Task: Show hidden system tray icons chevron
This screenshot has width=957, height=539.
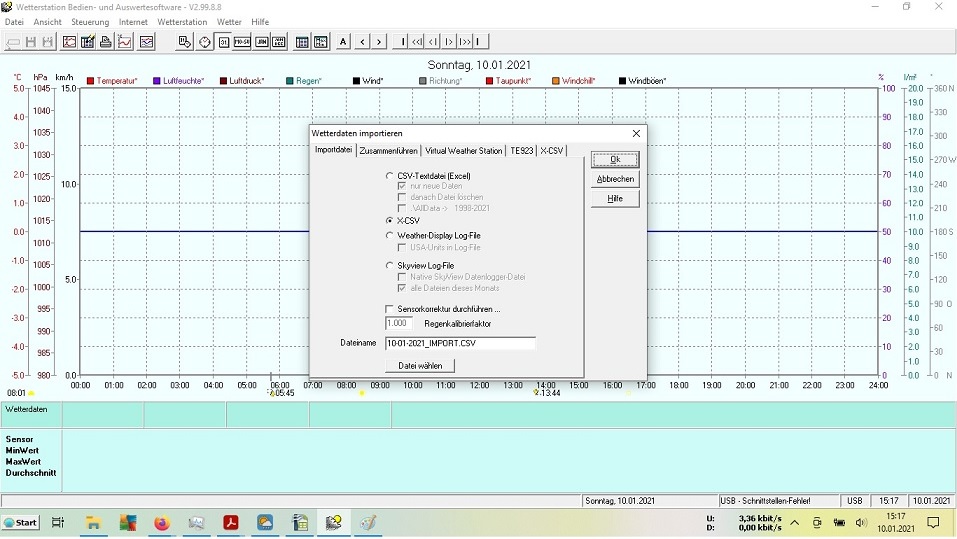Action: click(x=794, y=522)
